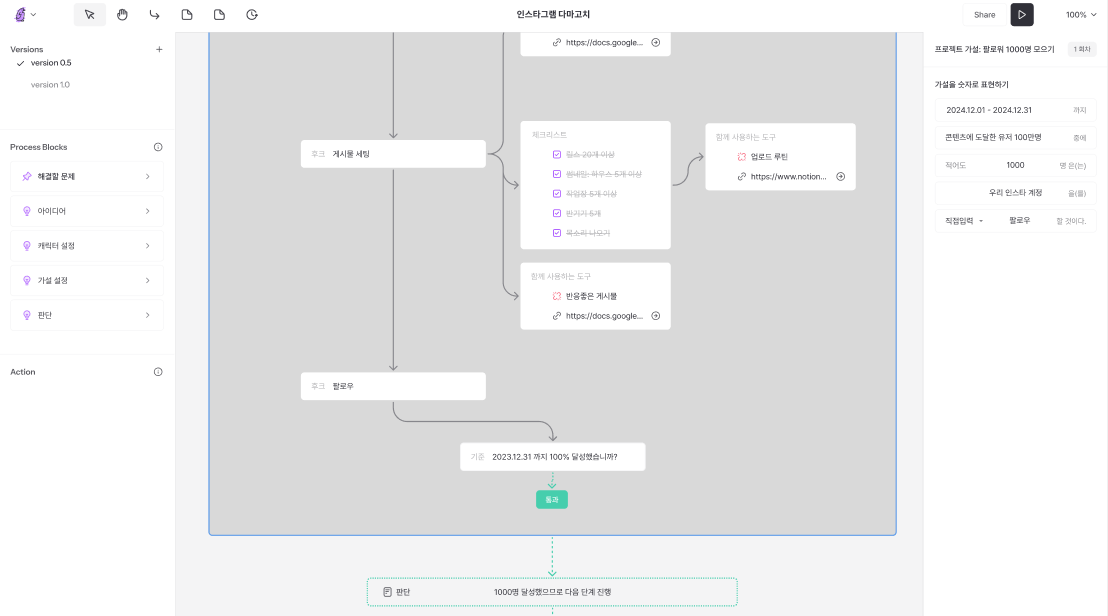Click the green 통과 button
This screenshot has width=1108, height=616.
pos(551,499)
